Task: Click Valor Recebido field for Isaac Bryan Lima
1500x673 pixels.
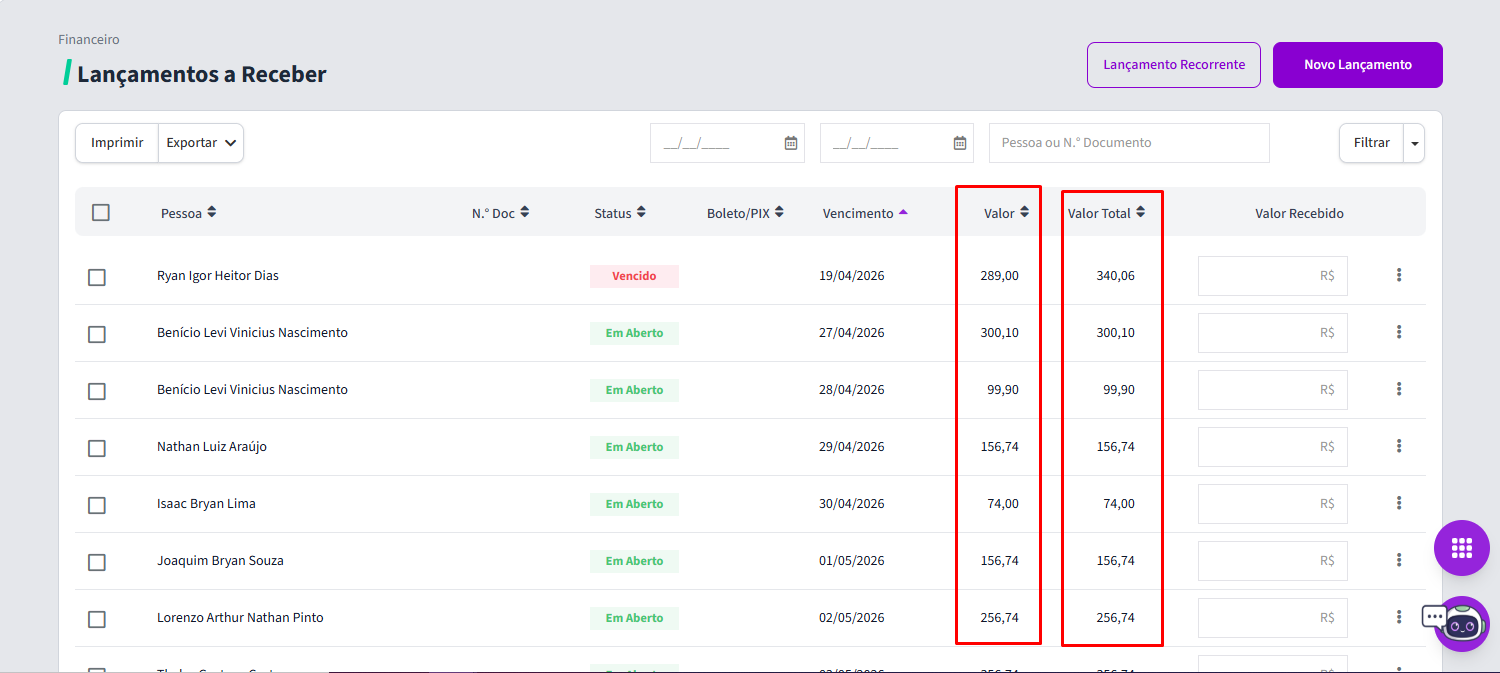Action: 1273,504
